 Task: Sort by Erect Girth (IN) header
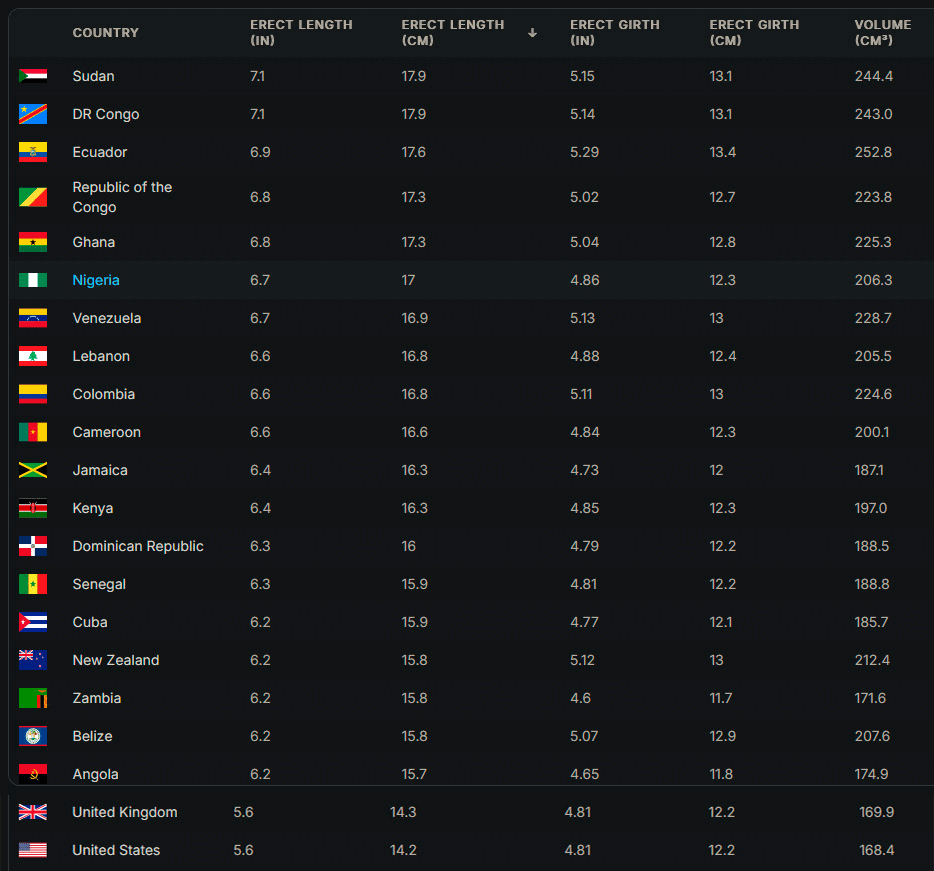pos(614,32)
